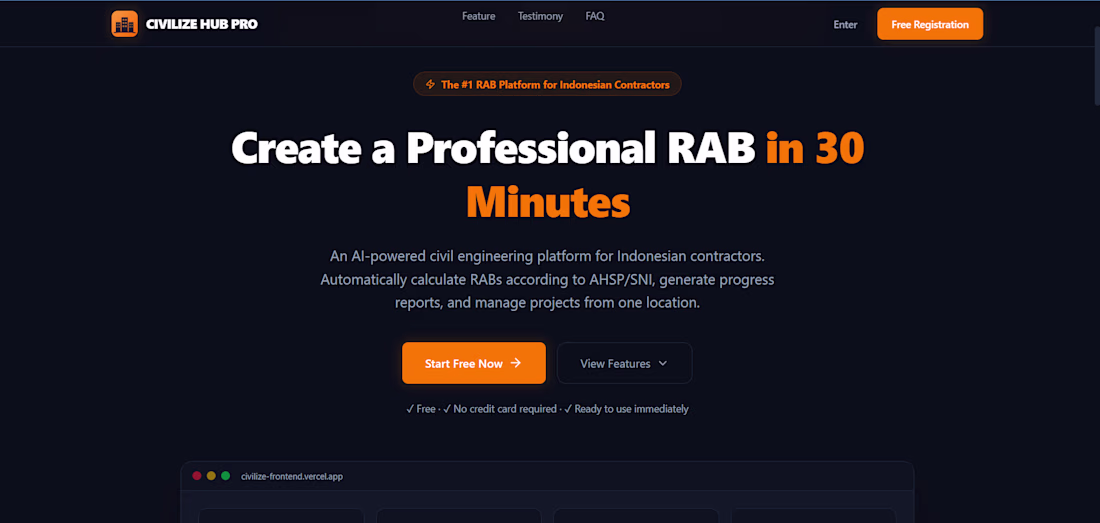Click the yellow dot in the mockup window
This screenshot has height=523, width=1100.
[x=211, y=476]
